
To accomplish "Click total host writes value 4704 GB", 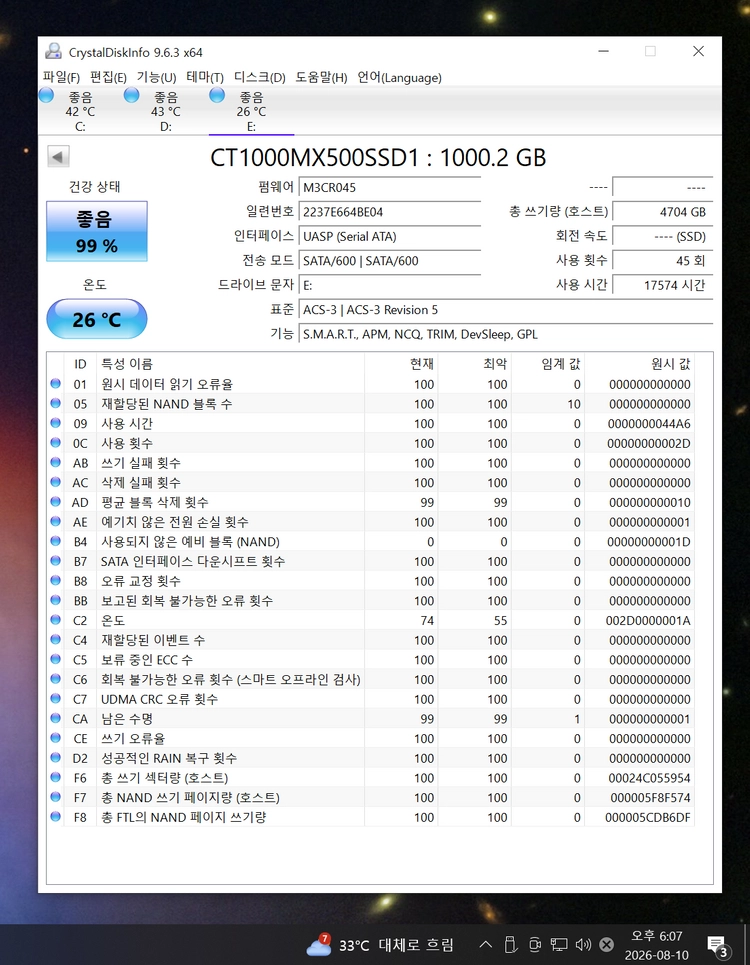I will [x=663, y=212].
